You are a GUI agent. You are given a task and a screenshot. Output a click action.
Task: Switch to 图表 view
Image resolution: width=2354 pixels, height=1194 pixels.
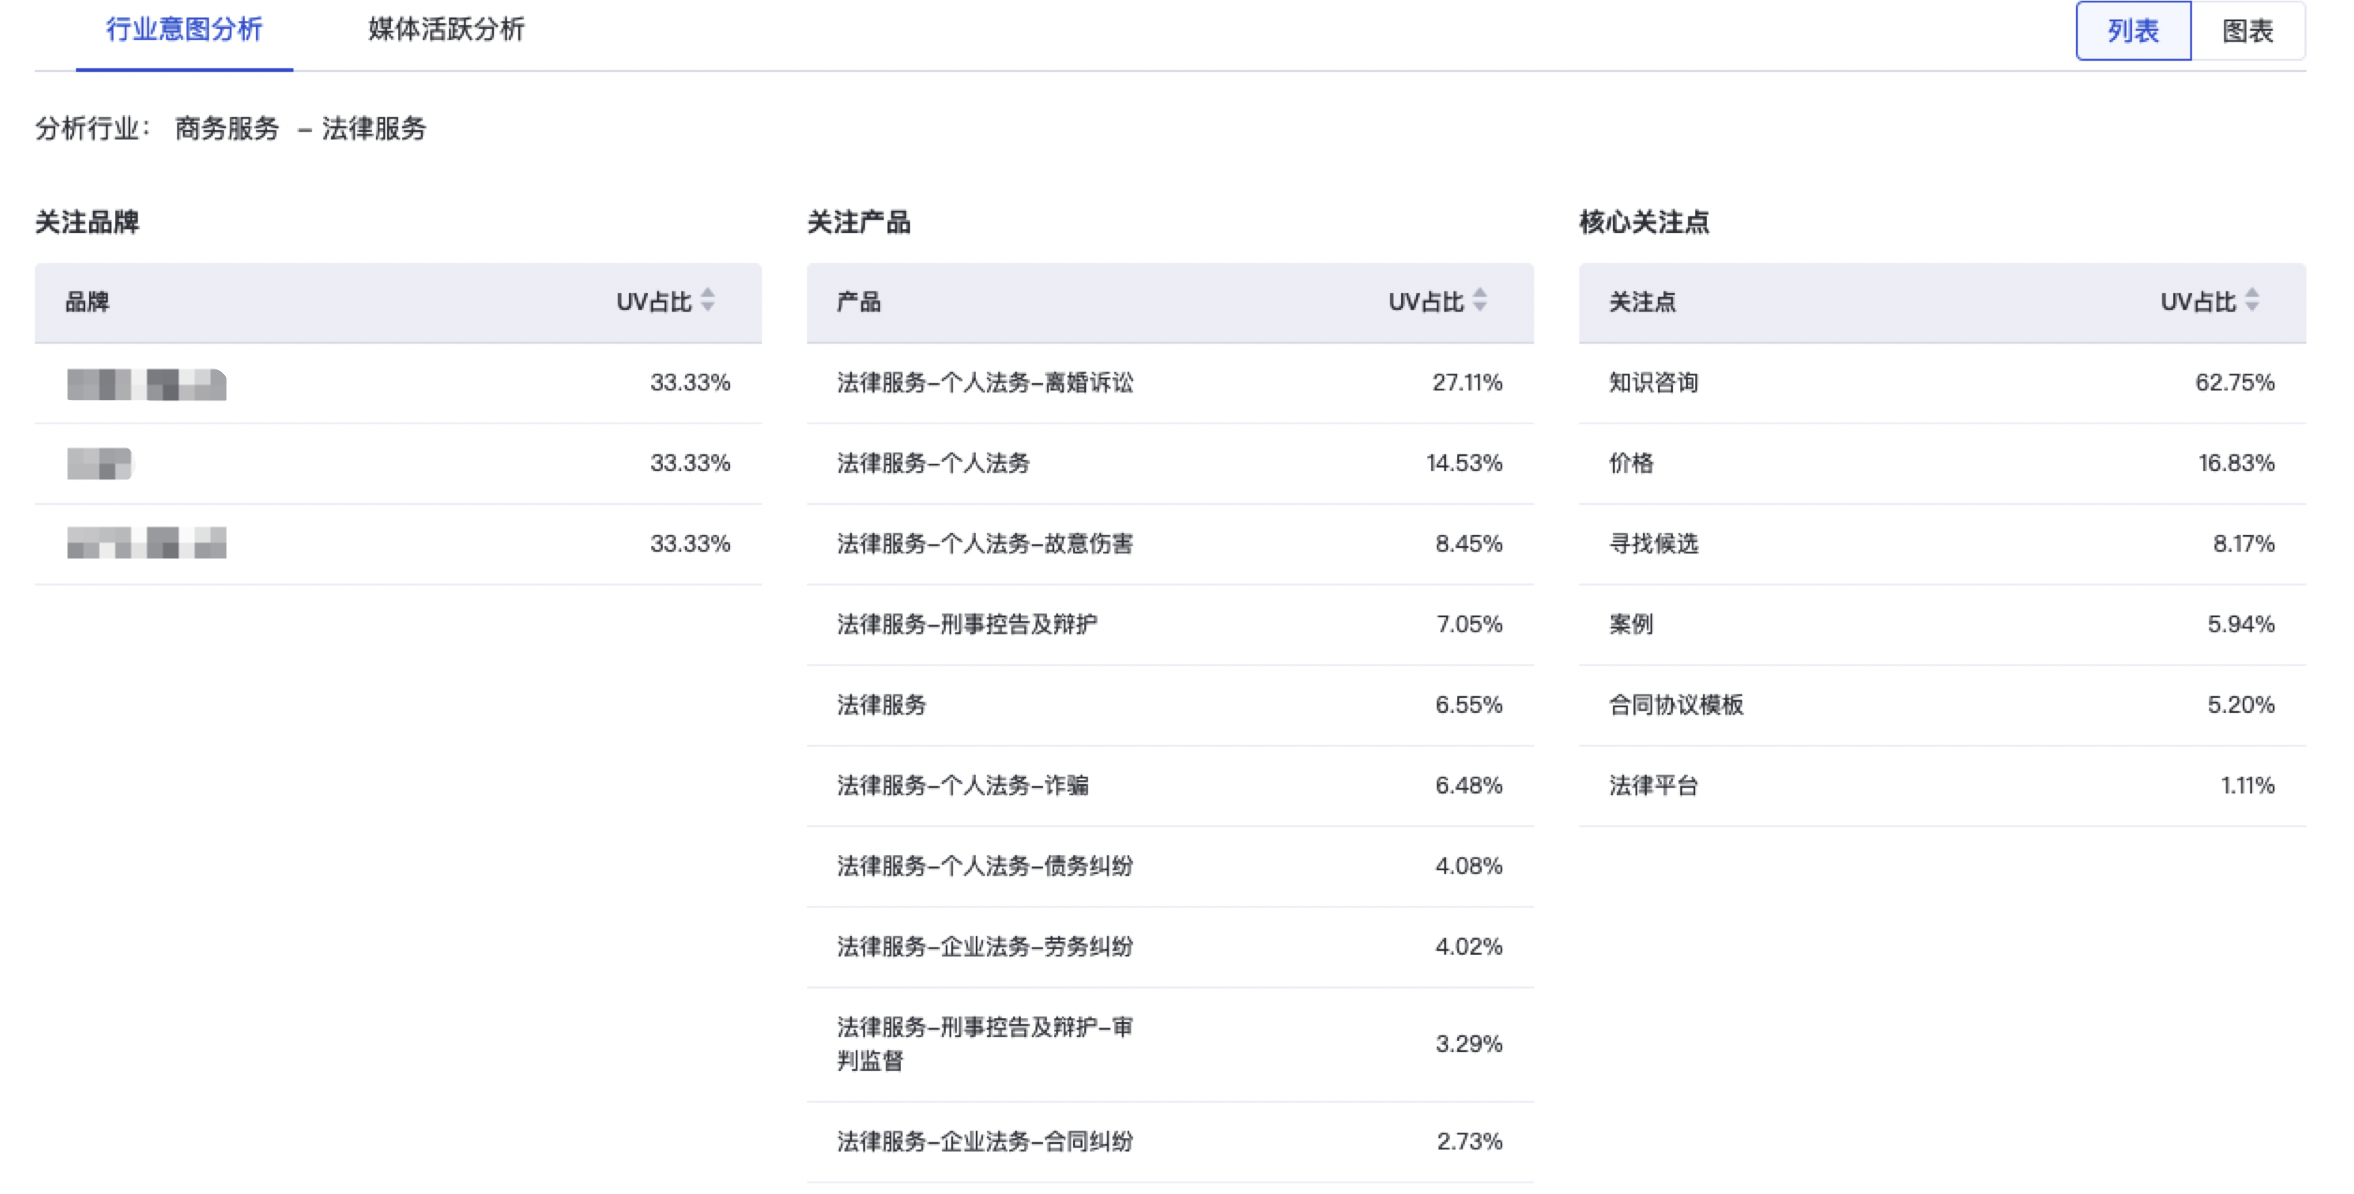tap(2247, 31)
